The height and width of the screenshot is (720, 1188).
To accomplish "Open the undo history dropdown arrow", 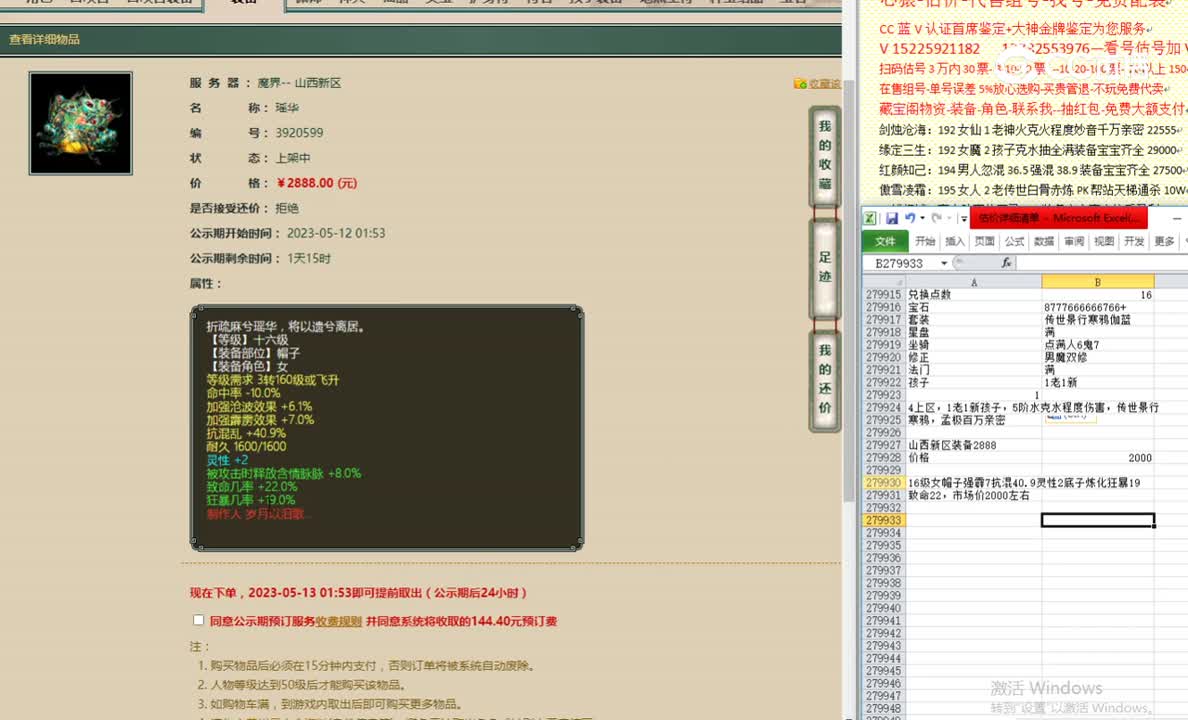I will point(922,218).
